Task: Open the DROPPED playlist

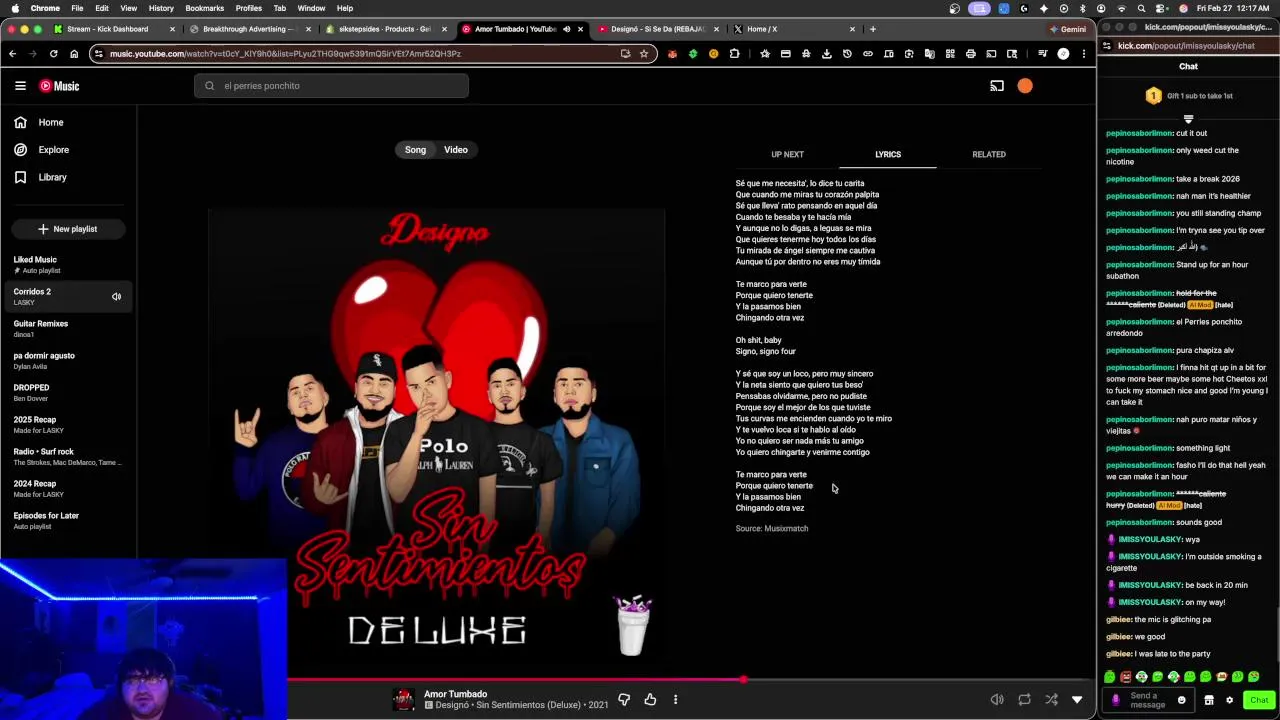Action: (68, 392)
